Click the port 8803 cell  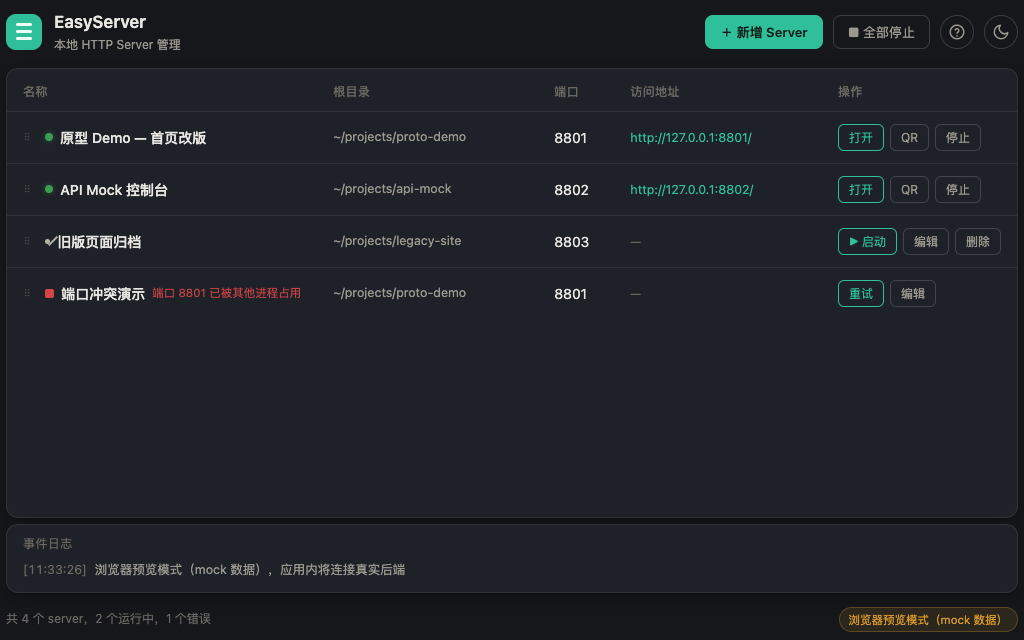point(571,242)
